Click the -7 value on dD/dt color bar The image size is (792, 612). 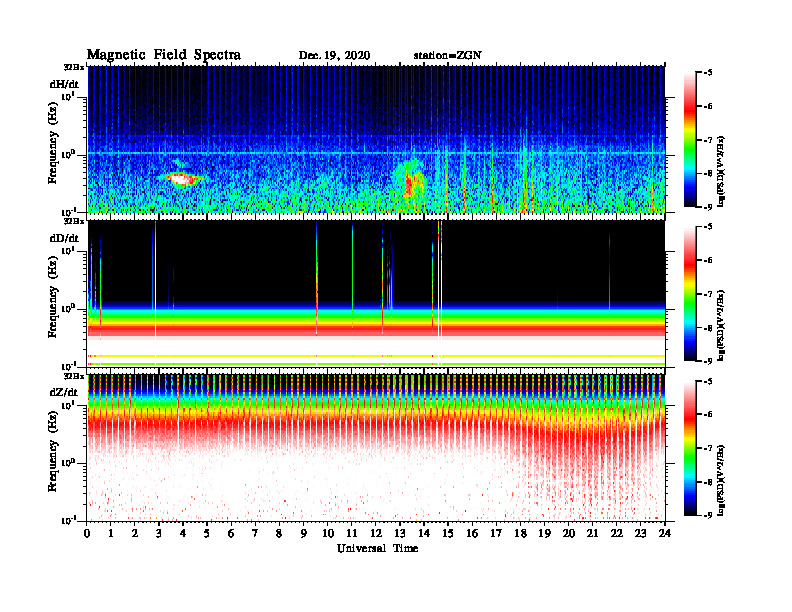tap(708, 294)
